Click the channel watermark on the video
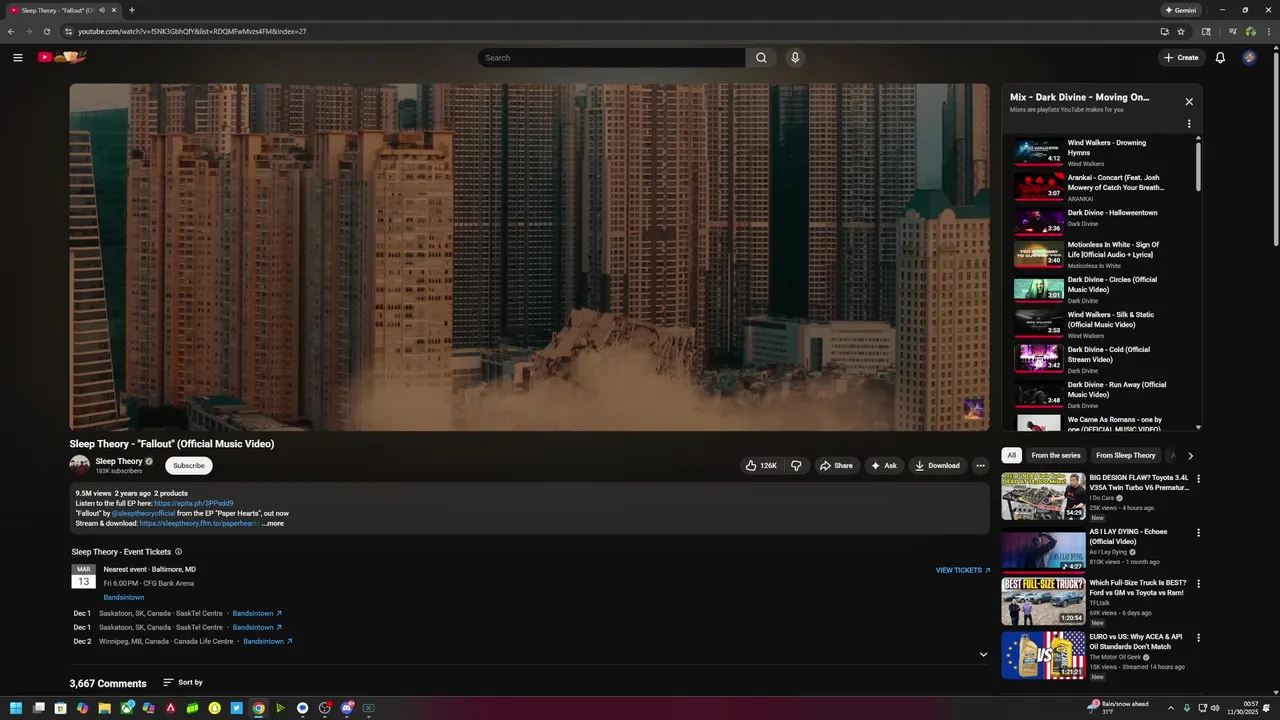The width and height of the screenshot is (1280, 720). tap(973, 408)
